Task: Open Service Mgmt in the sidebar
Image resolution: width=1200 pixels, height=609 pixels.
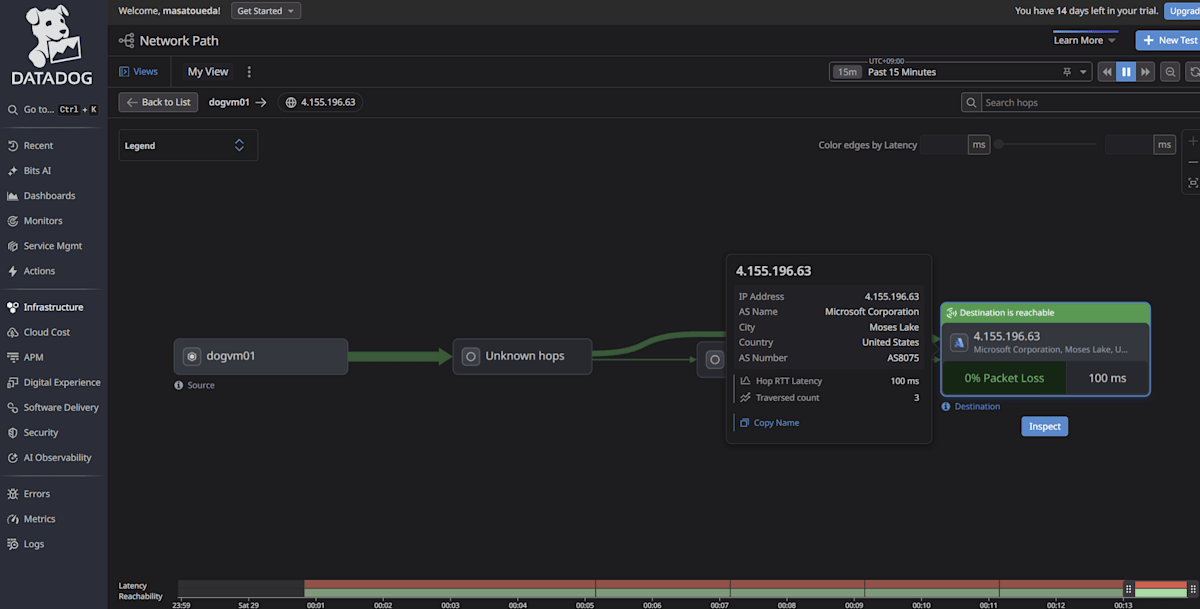Action: (53, 246)
